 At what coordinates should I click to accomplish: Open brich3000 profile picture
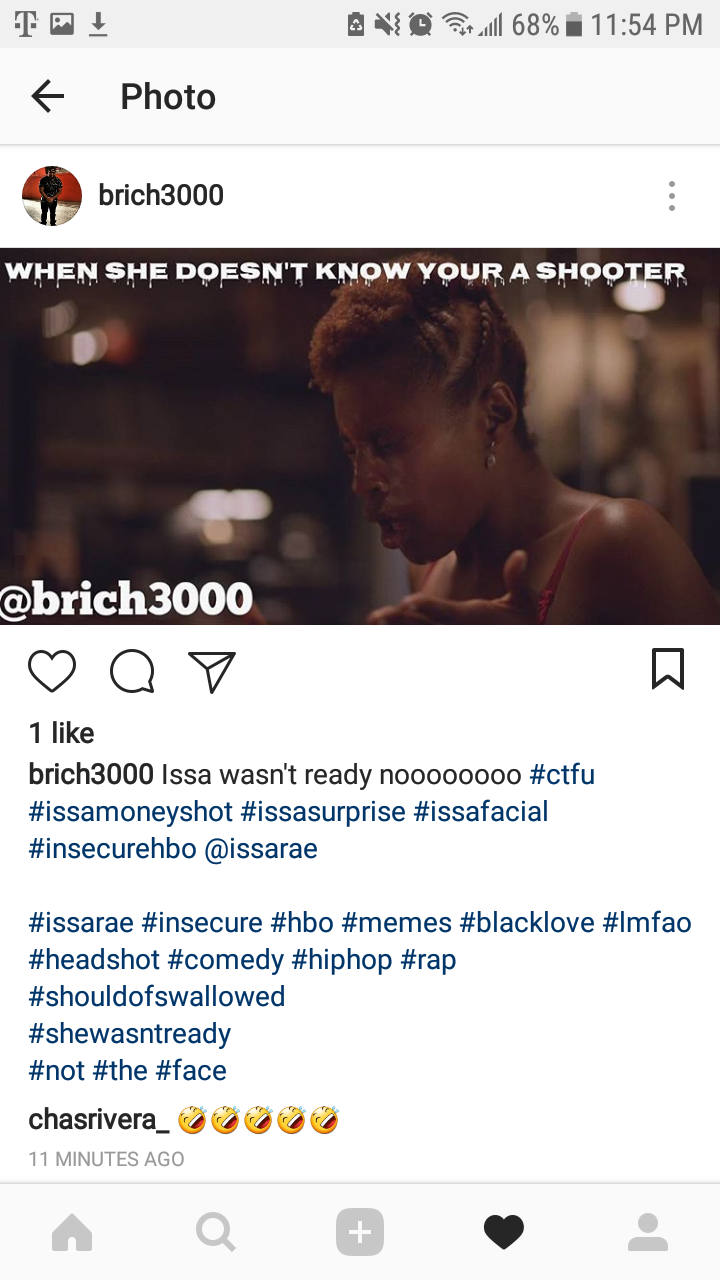pyautogui.click(x=52, y=196)
